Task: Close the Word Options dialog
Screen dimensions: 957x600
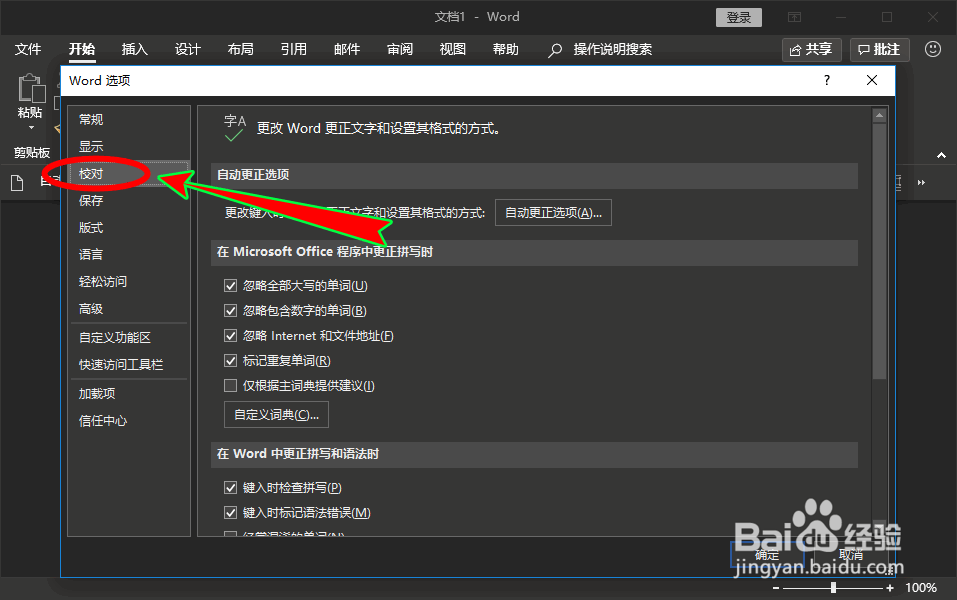Action: [872, 81]
